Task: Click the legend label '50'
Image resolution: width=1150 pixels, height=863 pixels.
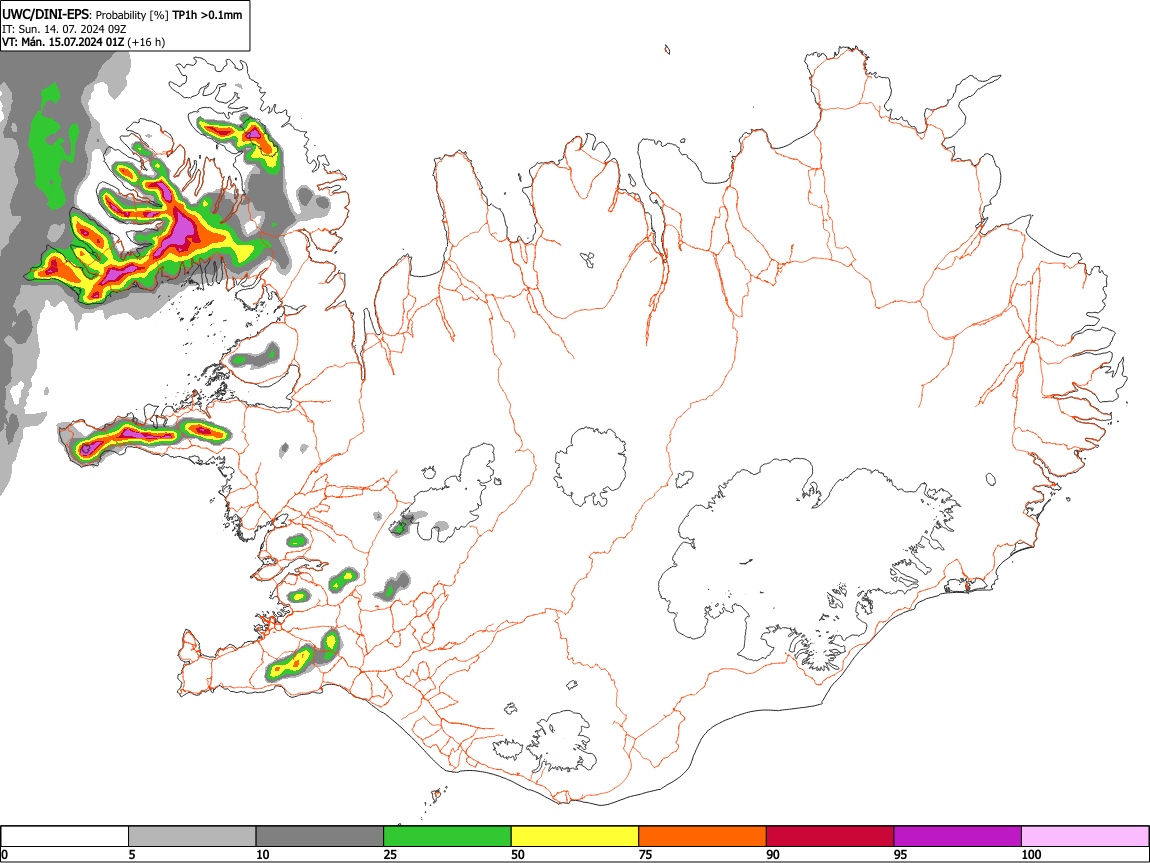Action: [518, 854]
